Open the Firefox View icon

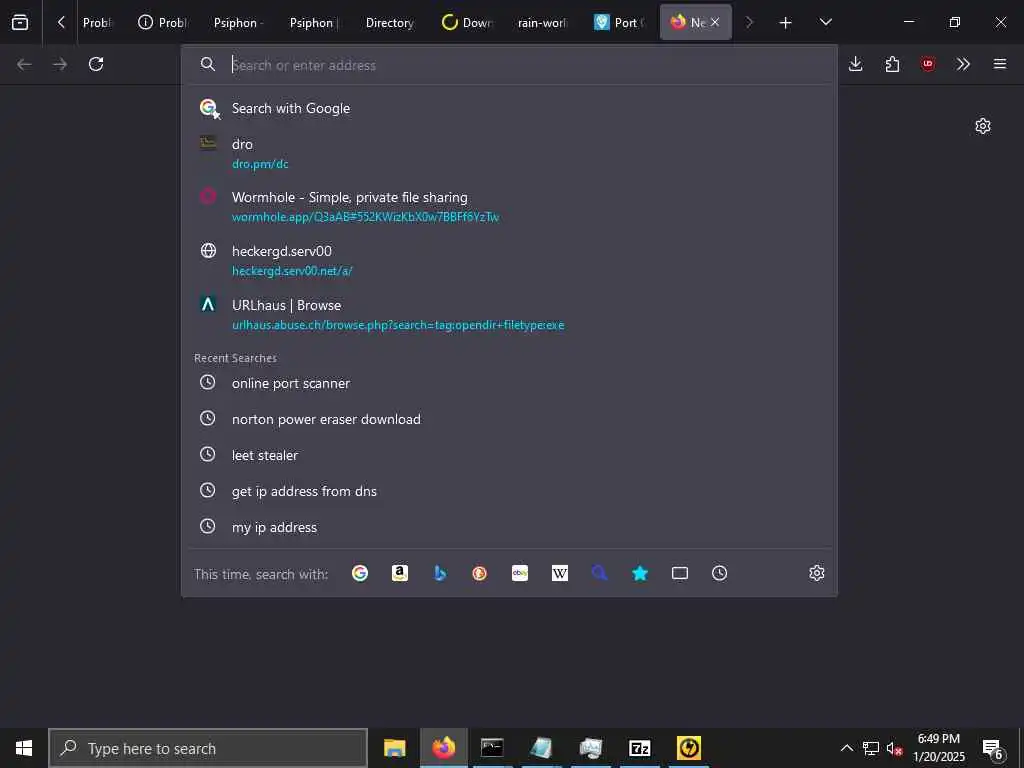click(x=20, y=22)
